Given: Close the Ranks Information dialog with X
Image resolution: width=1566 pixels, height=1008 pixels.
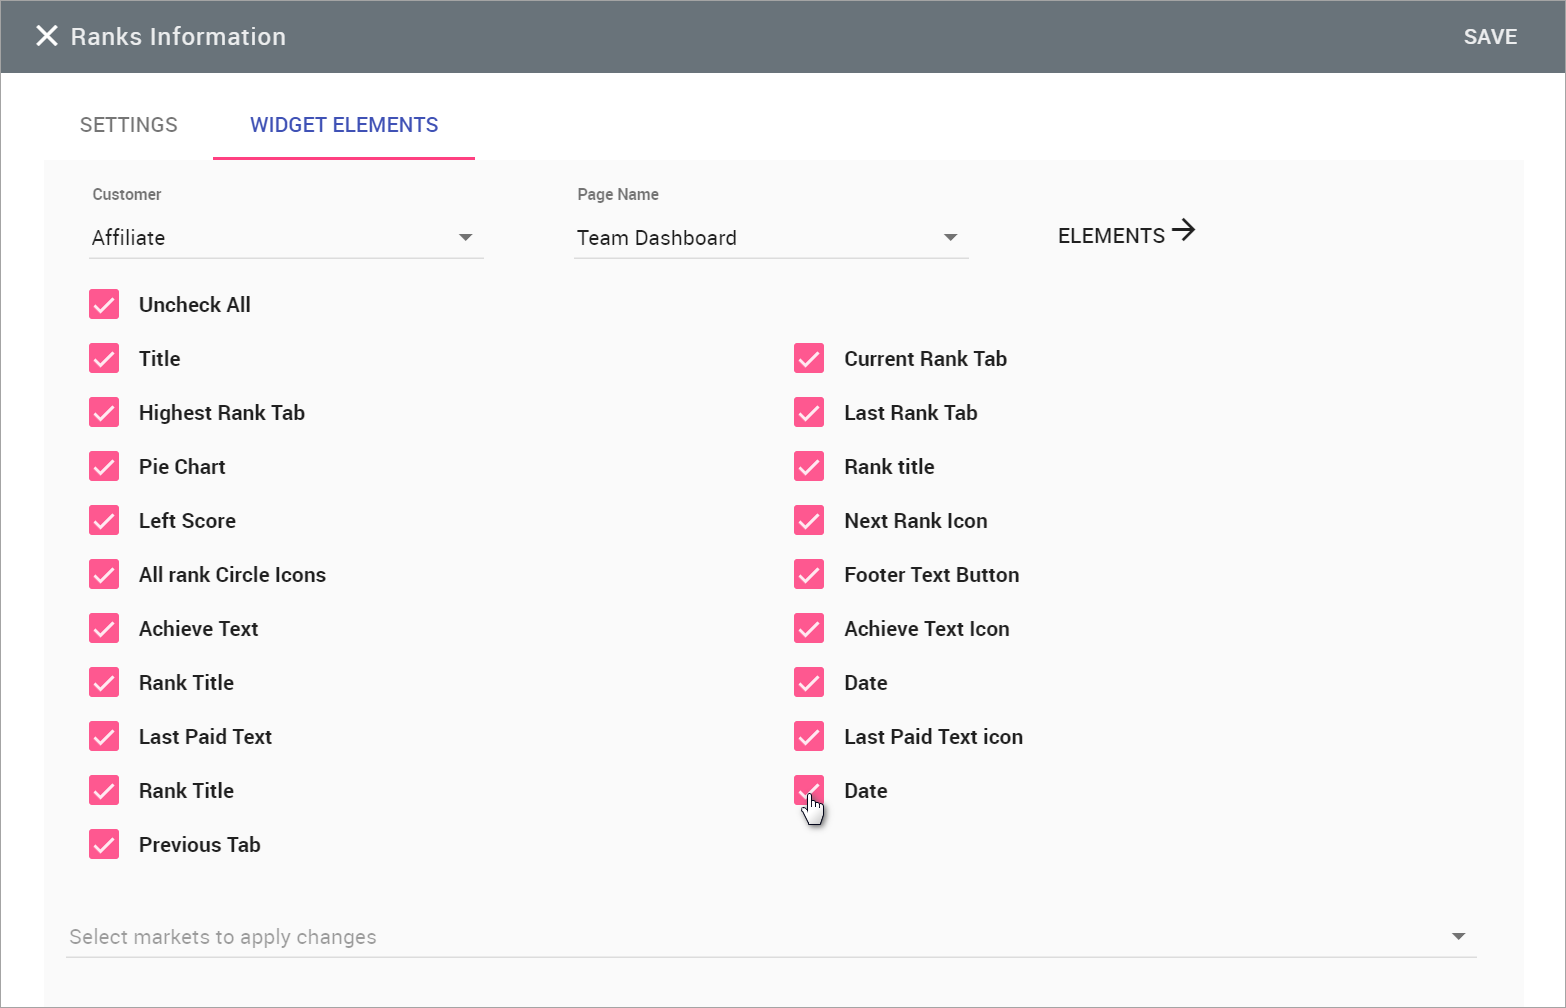Looking at the screenshot, I should pos(47,37).
